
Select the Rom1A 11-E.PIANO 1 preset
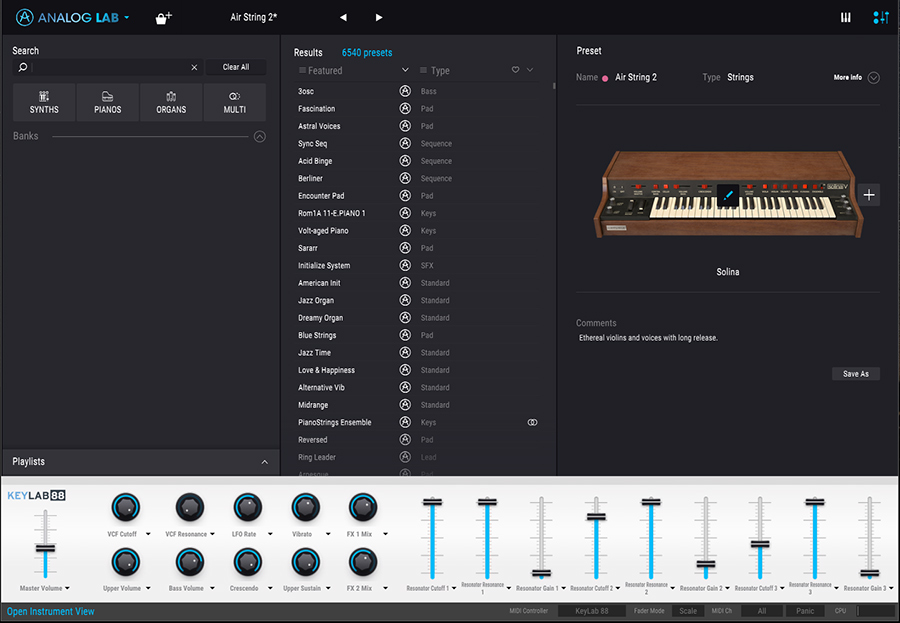pos(331,213)
